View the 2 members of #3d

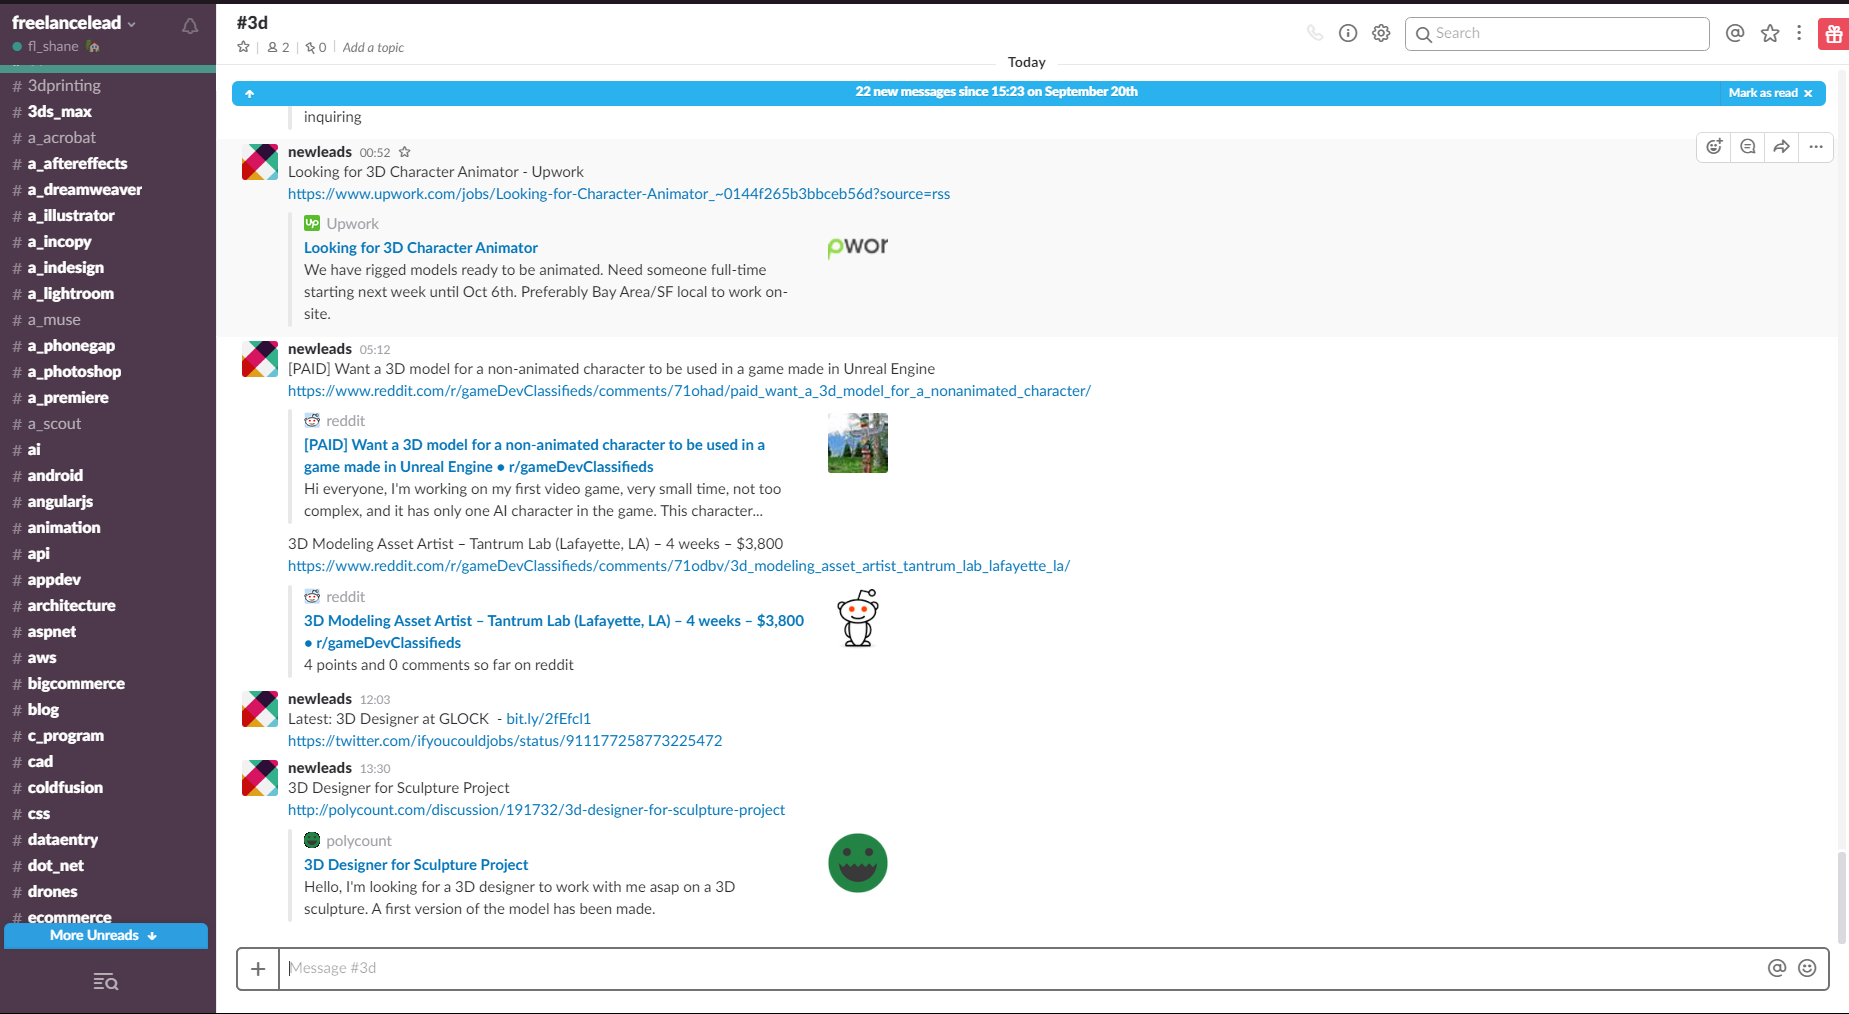(x=278, y=47)
